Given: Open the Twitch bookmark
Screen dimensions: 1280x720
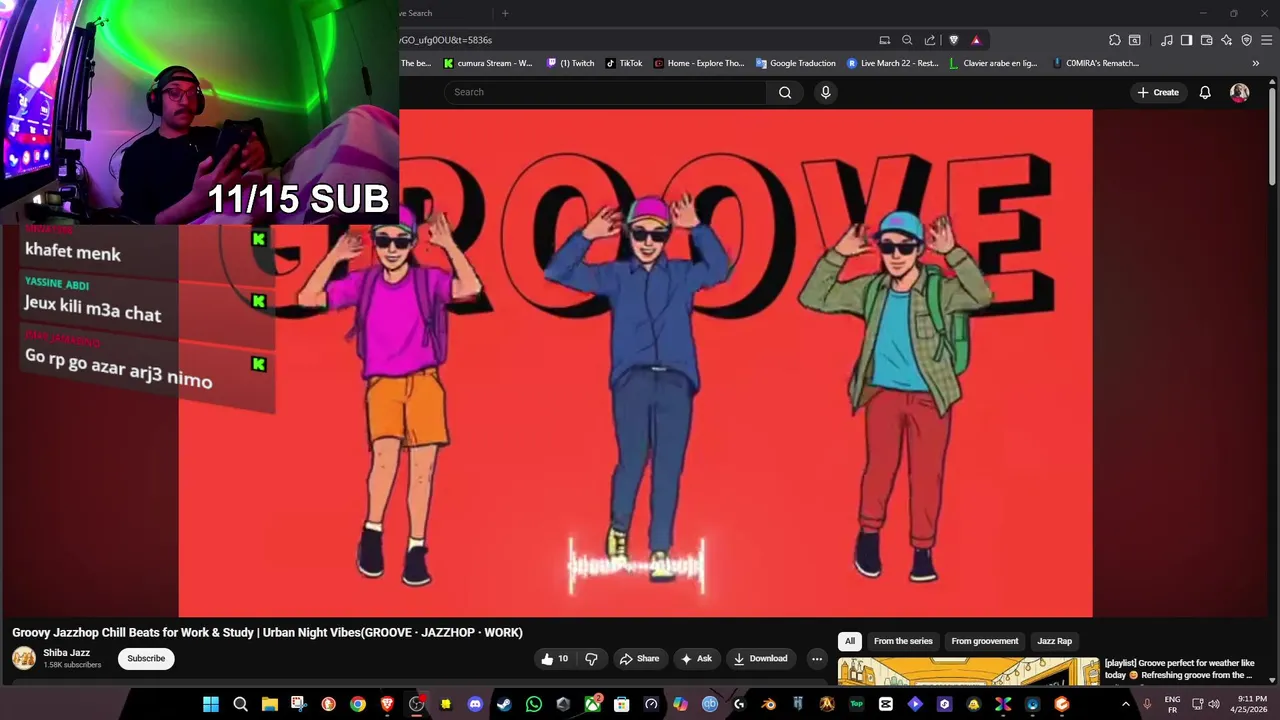Looking at the screenshot, I should (x=570, y=63).
